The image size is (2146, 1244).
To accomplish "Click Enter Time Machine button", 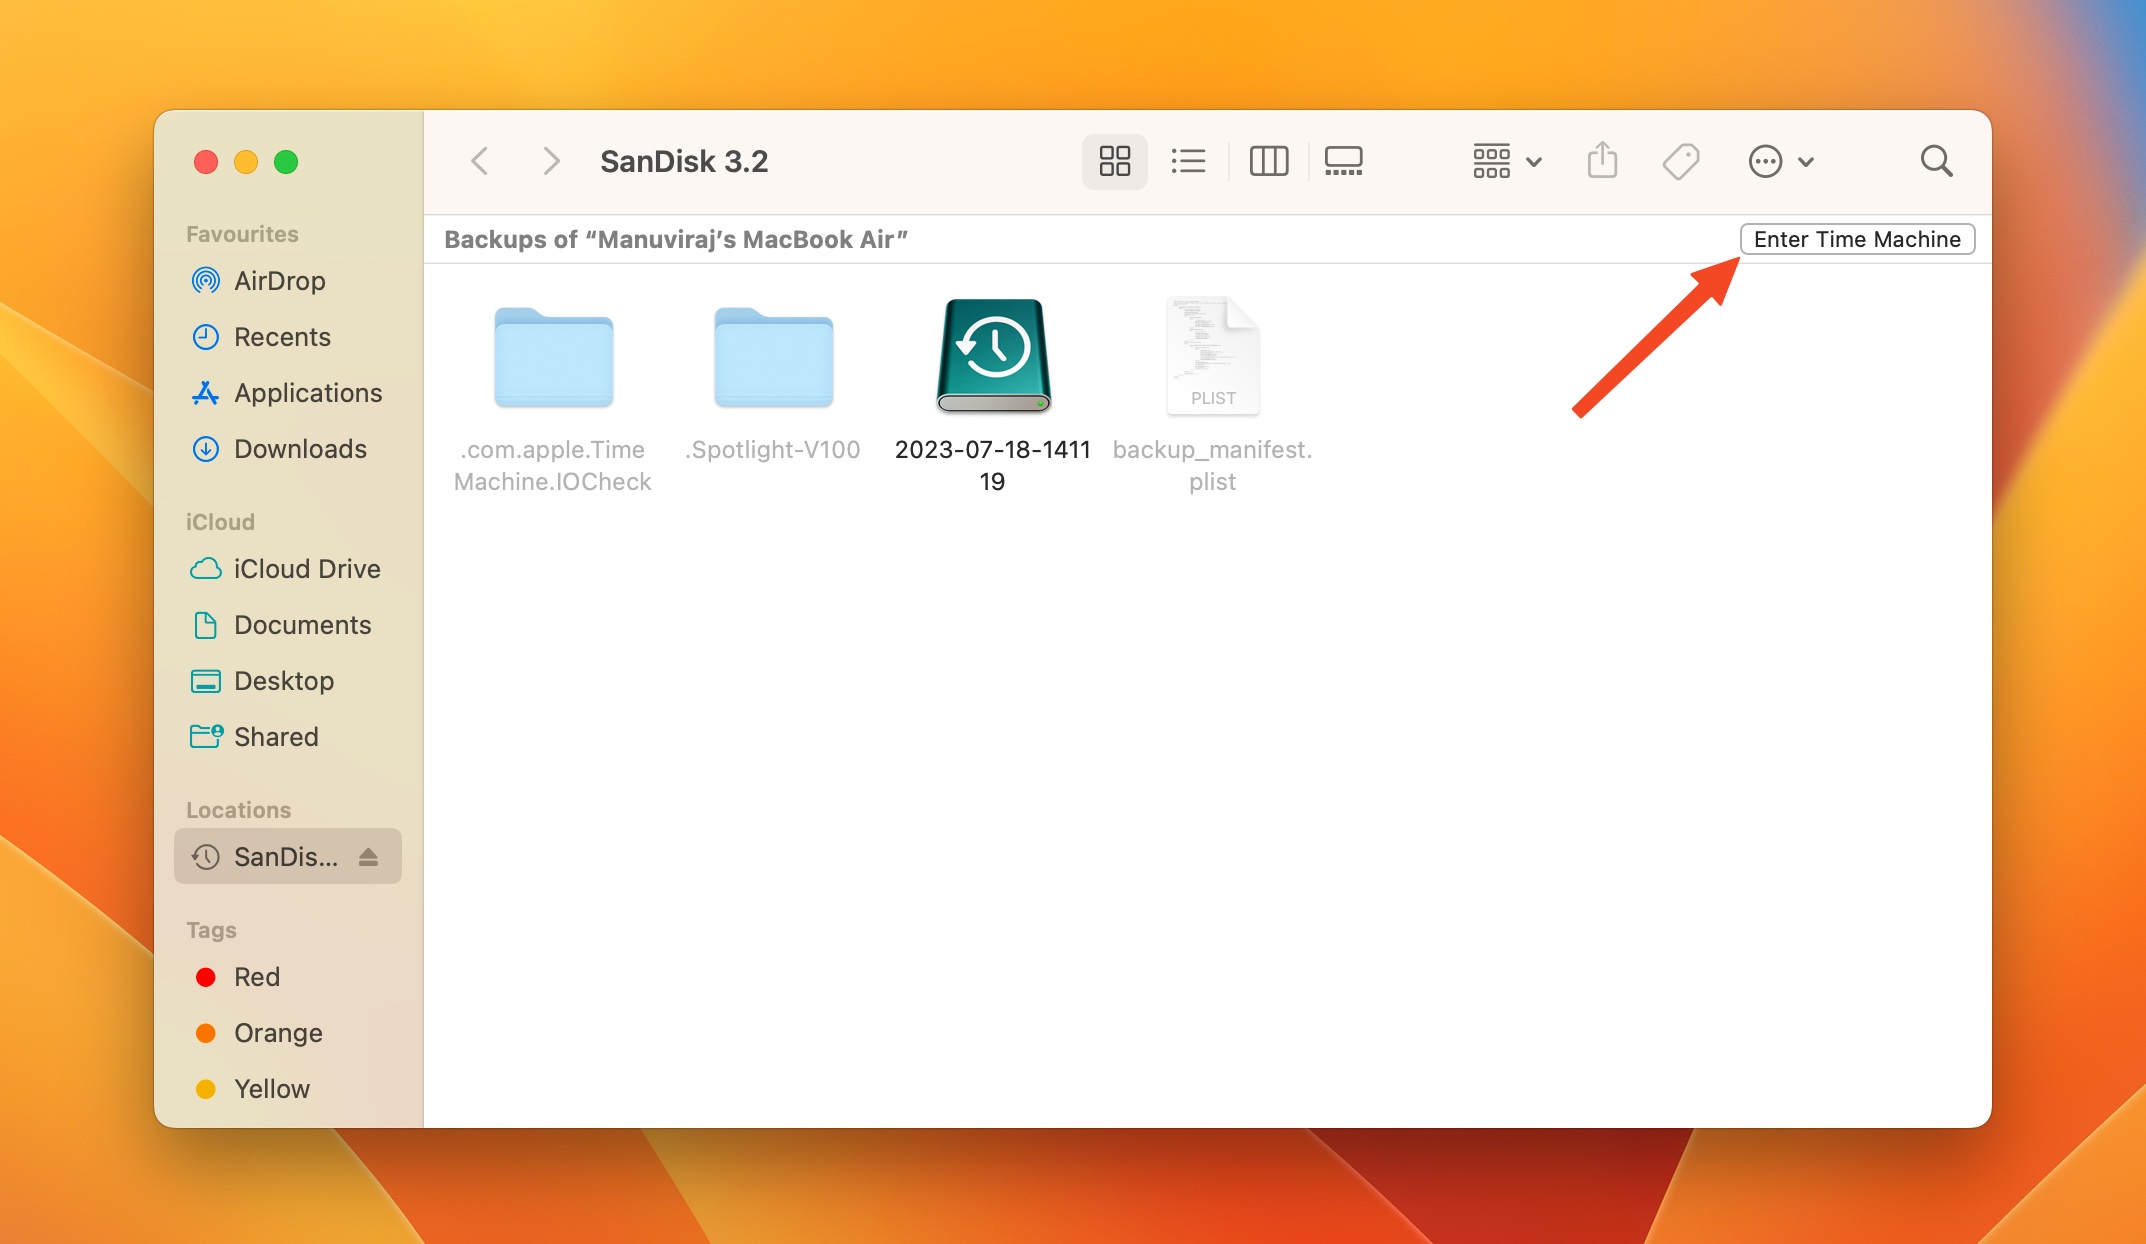I will [1857, 239].
